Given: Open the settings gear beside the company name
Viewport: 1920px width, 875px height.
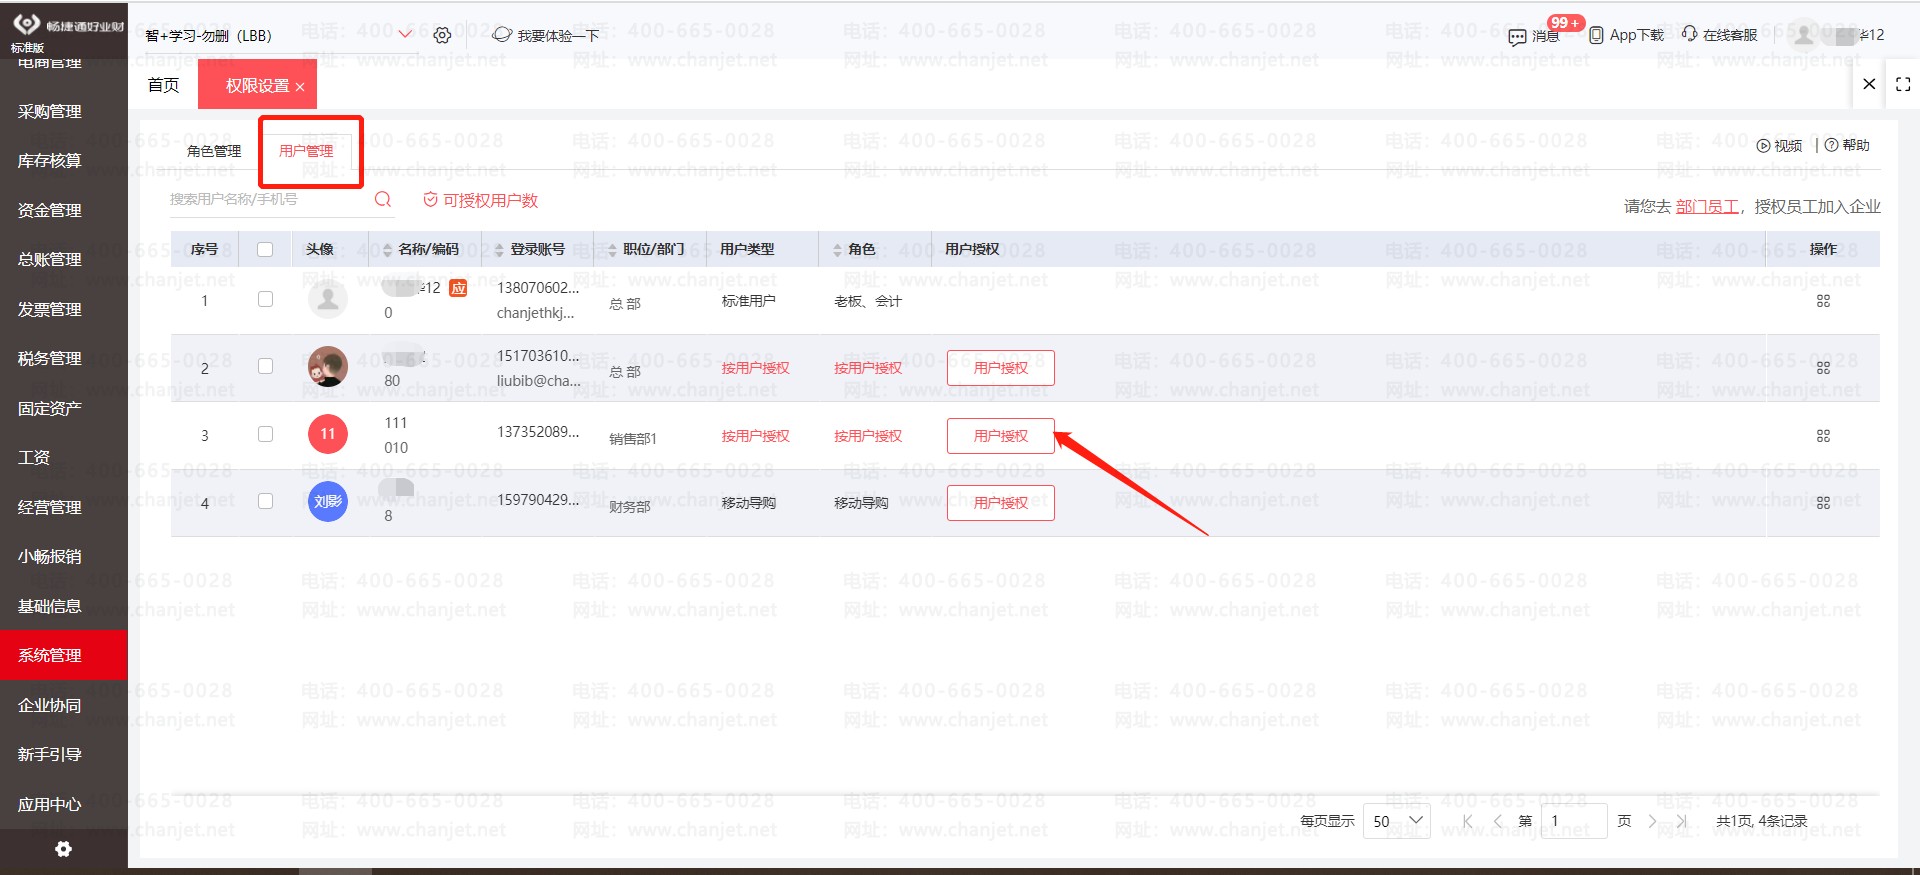Looking at the screenshot, I should click(x=442, y=35).
